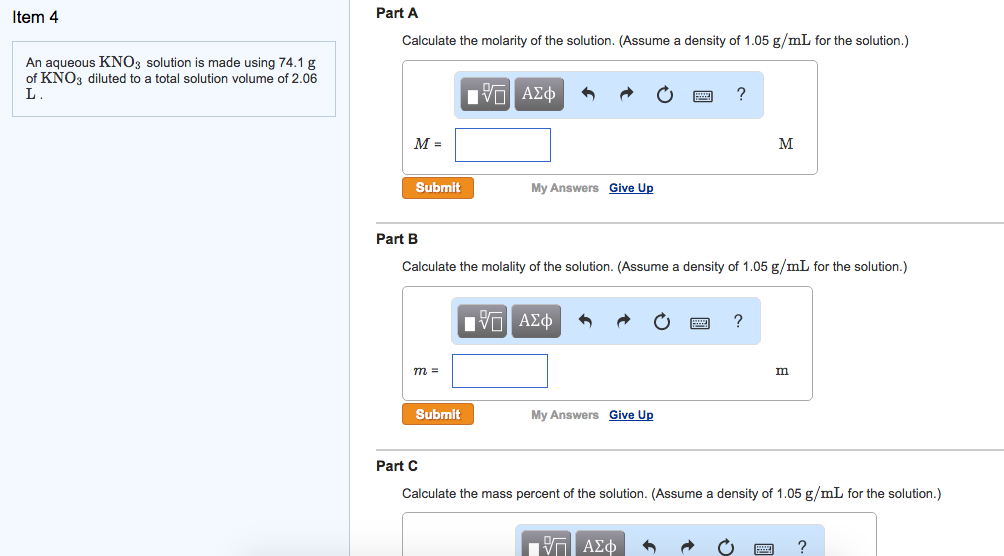This screenshot has height=556, width=1004.
Task: Redo entry in Part A toolbar
Action: (x=626, y=95)
